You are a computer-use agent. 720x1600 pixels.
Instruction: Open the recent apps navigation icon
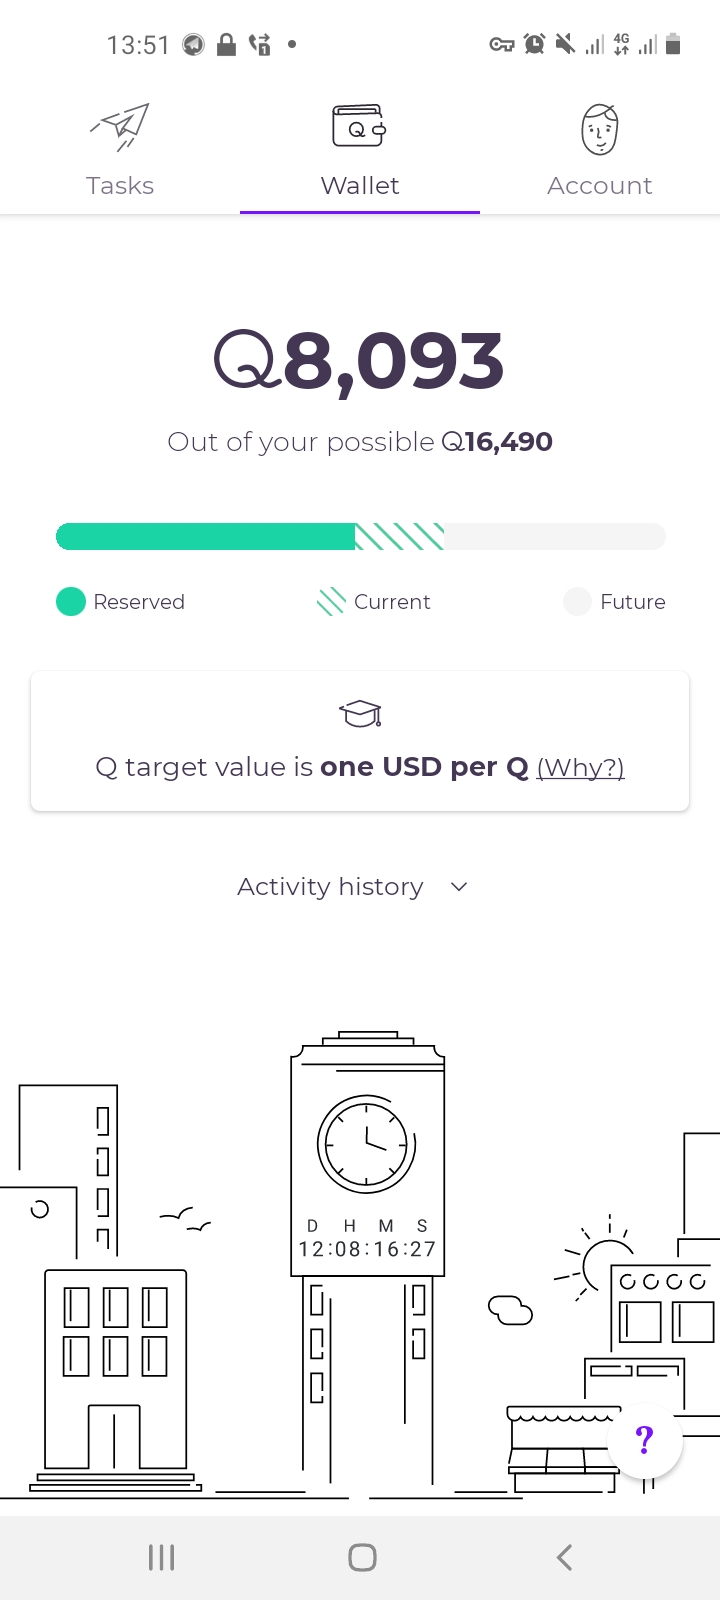[161, 1557]
